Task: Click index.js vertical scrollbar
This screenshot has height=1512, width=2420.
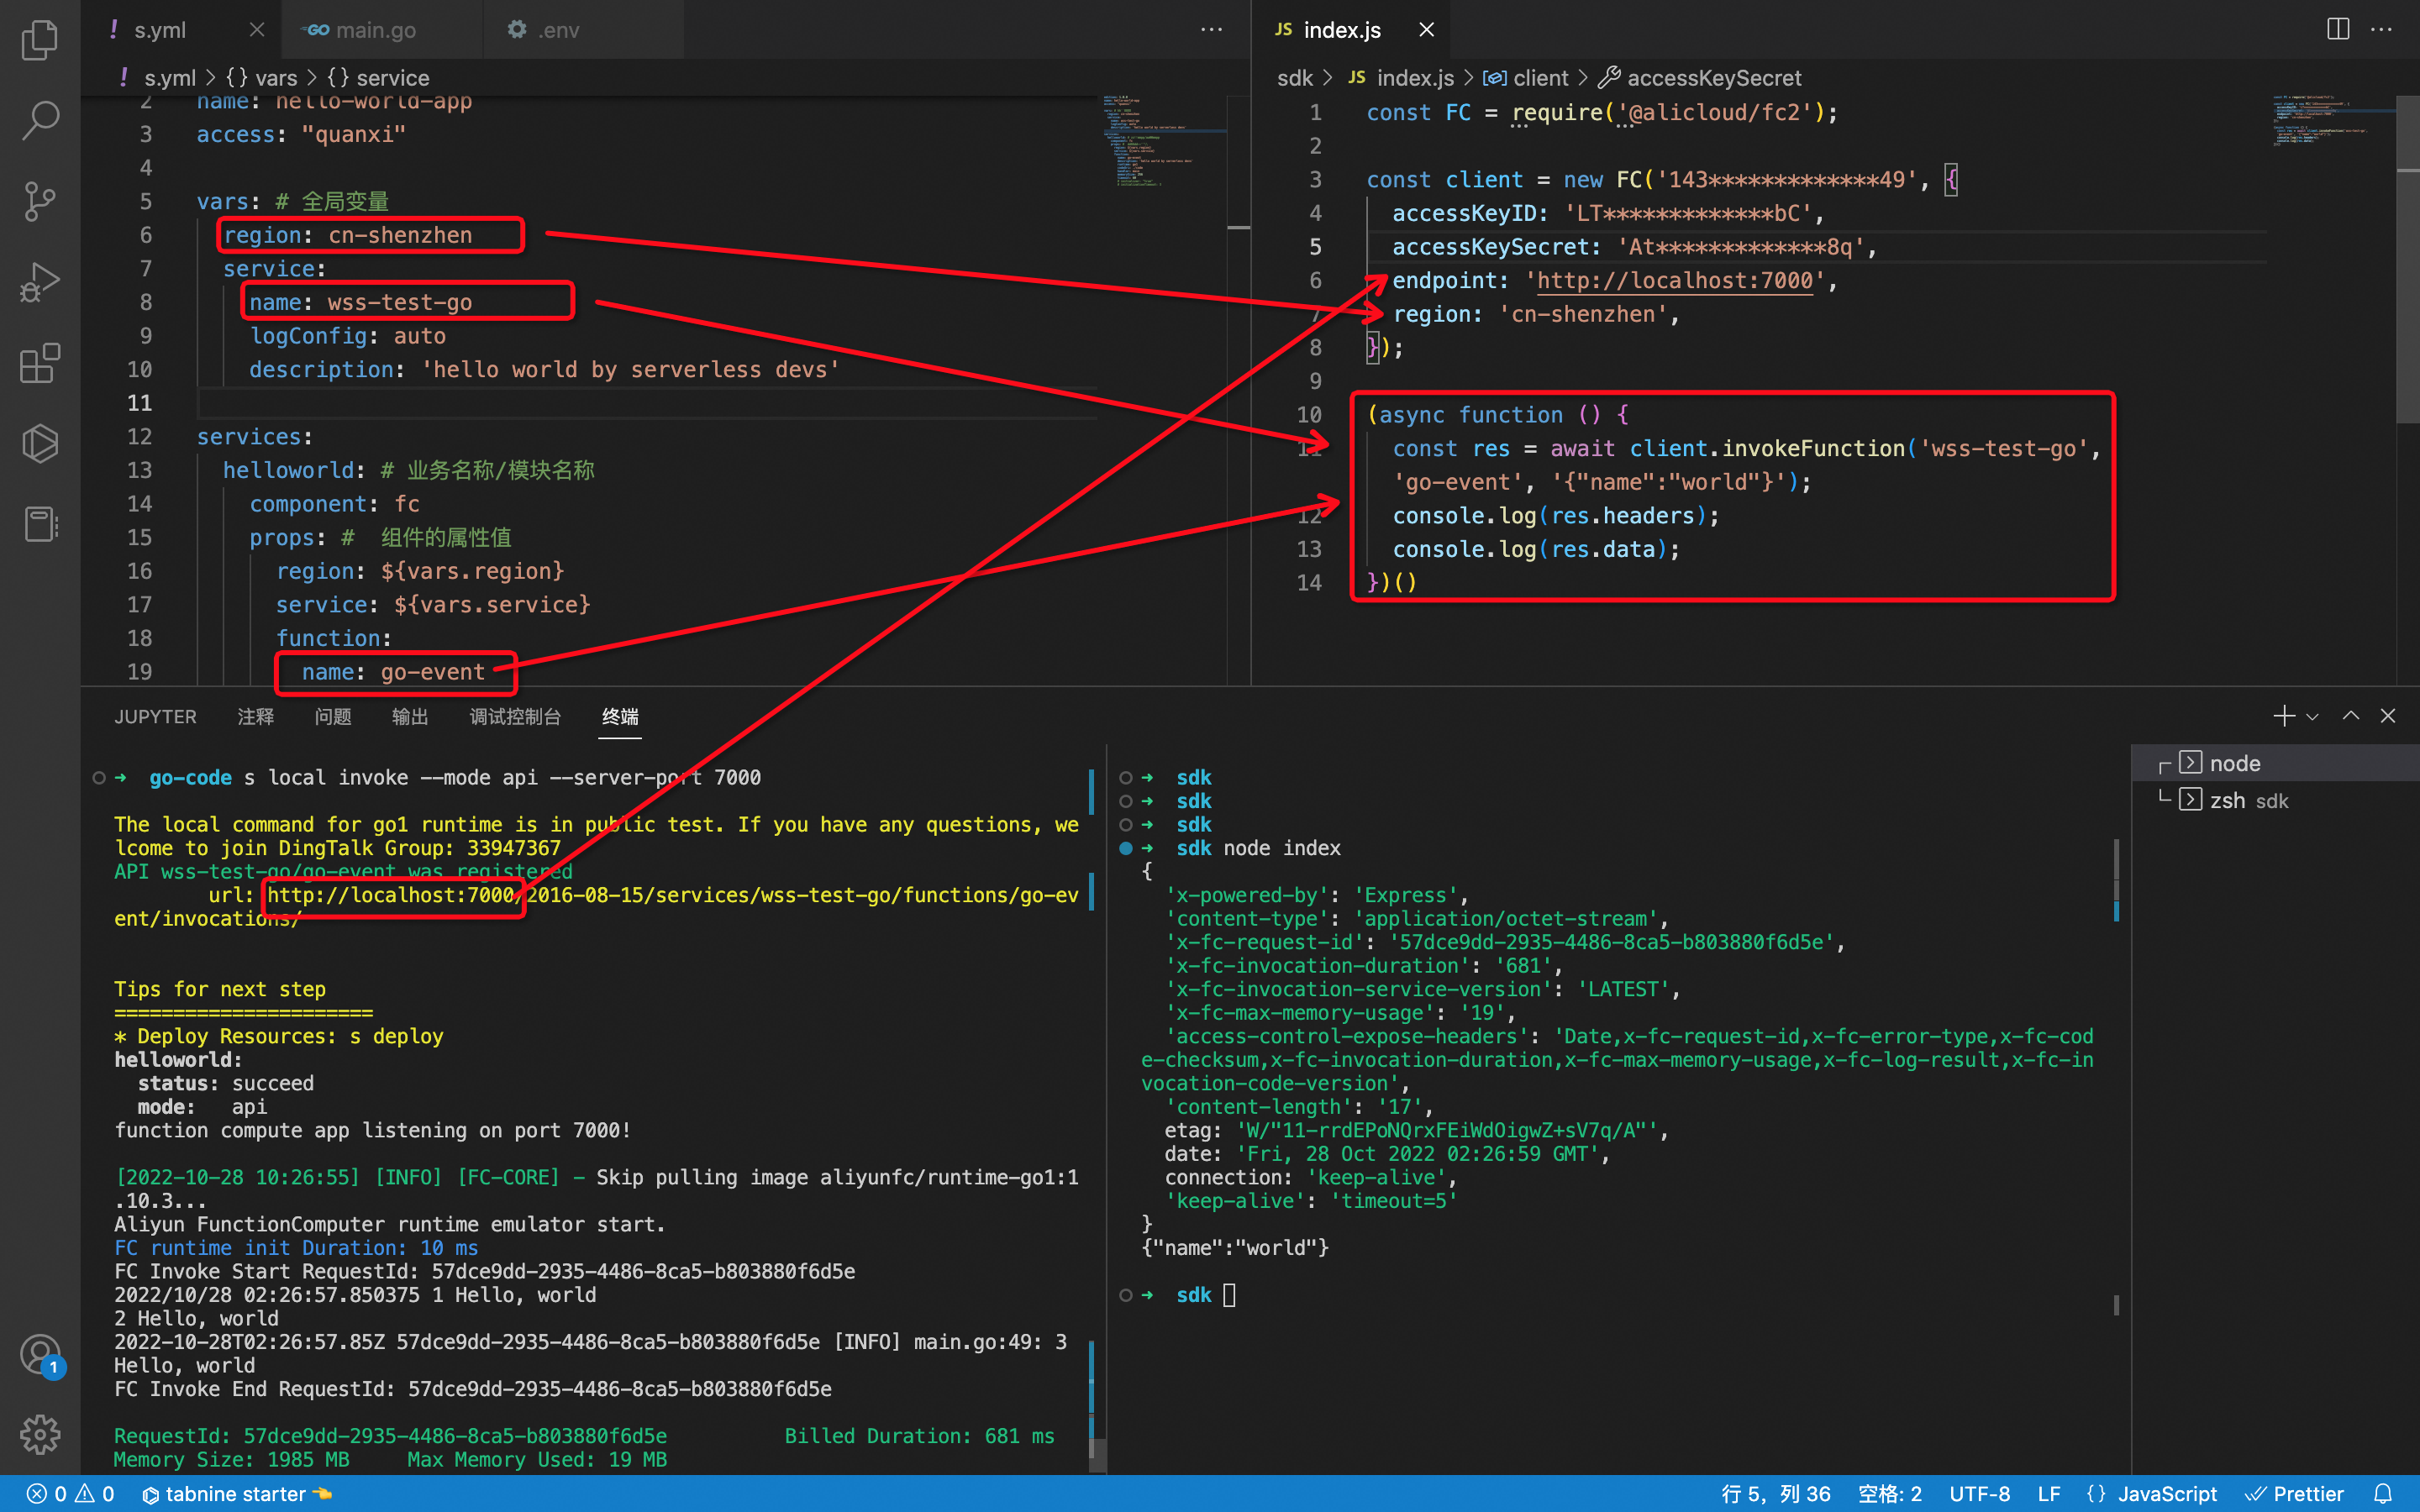Action: tap(2407, 260)
